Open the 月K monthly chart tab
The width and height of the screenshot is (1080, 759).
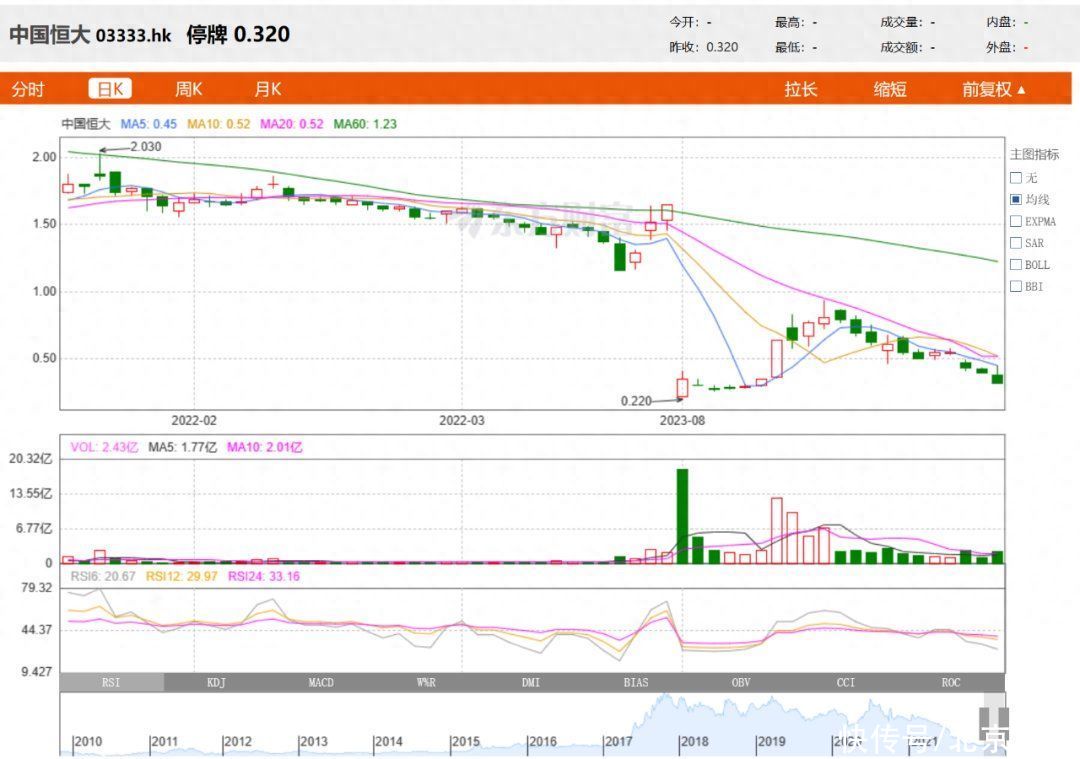click(x=268, y=90)
